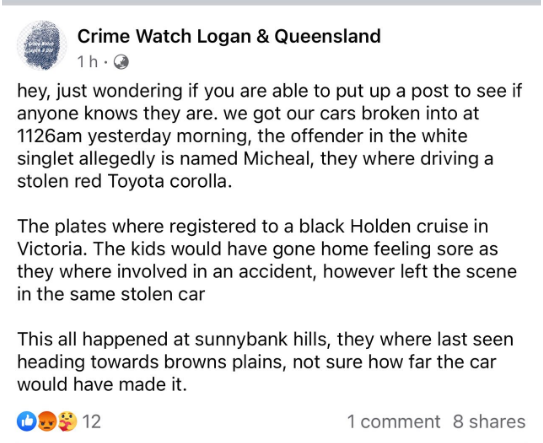
Task: Click the final line would have made it
Action: coord(102,384)
